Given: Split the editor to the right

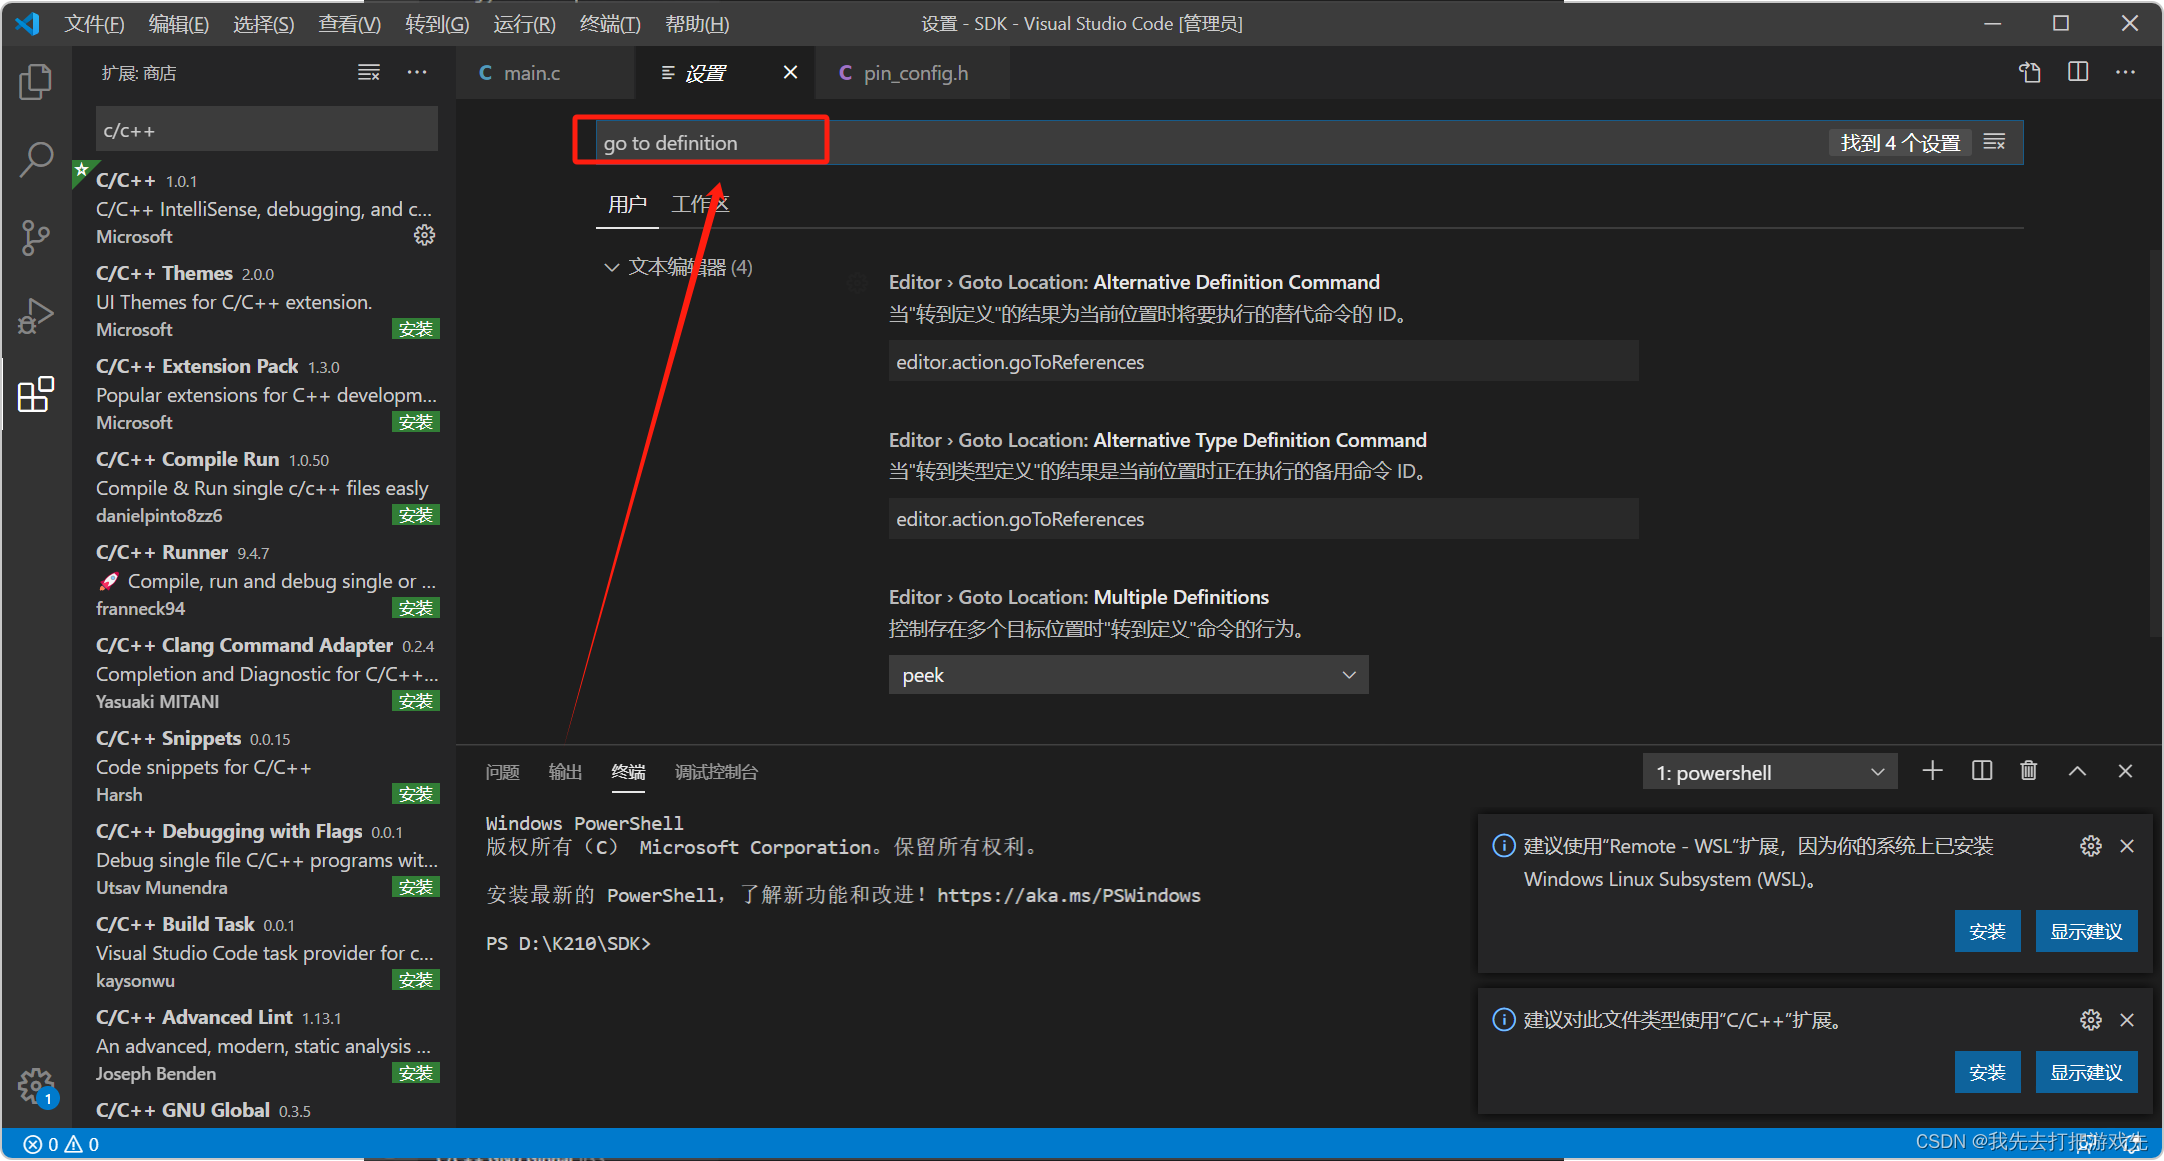Looking at the screenshot, I should pyautogui.click(x=2078, y=72).
